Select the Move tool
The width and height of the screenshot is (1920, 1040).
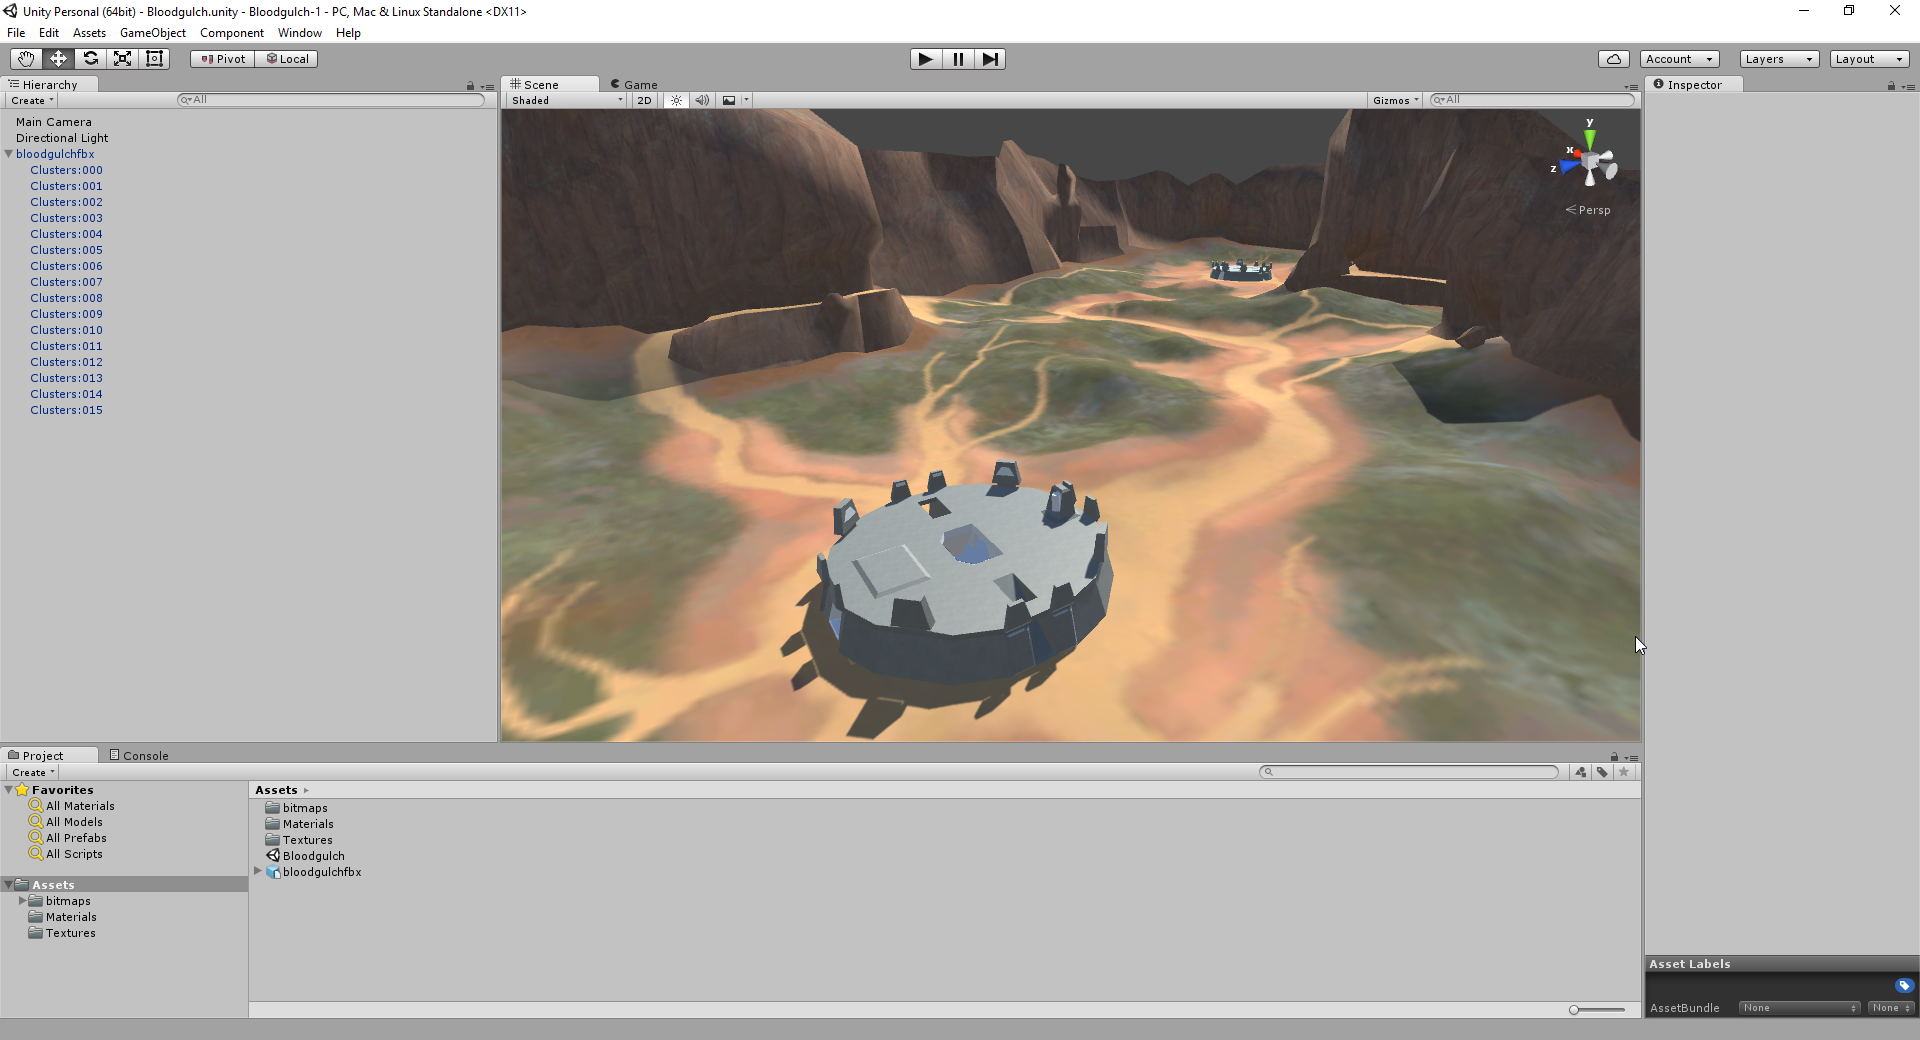[x=58, y=59]
